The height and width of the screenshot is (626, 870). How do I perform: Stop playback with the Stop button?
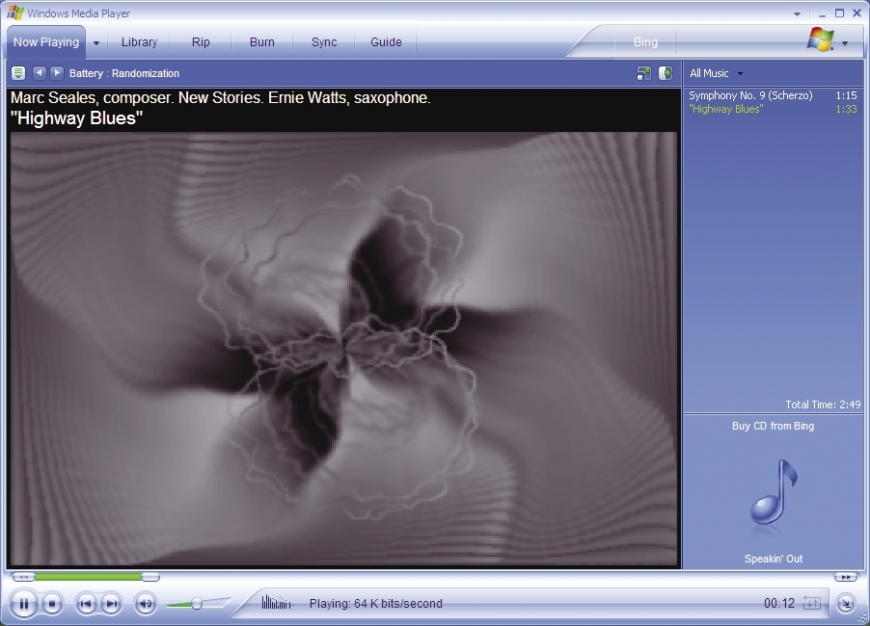click(x=52, y=604)
